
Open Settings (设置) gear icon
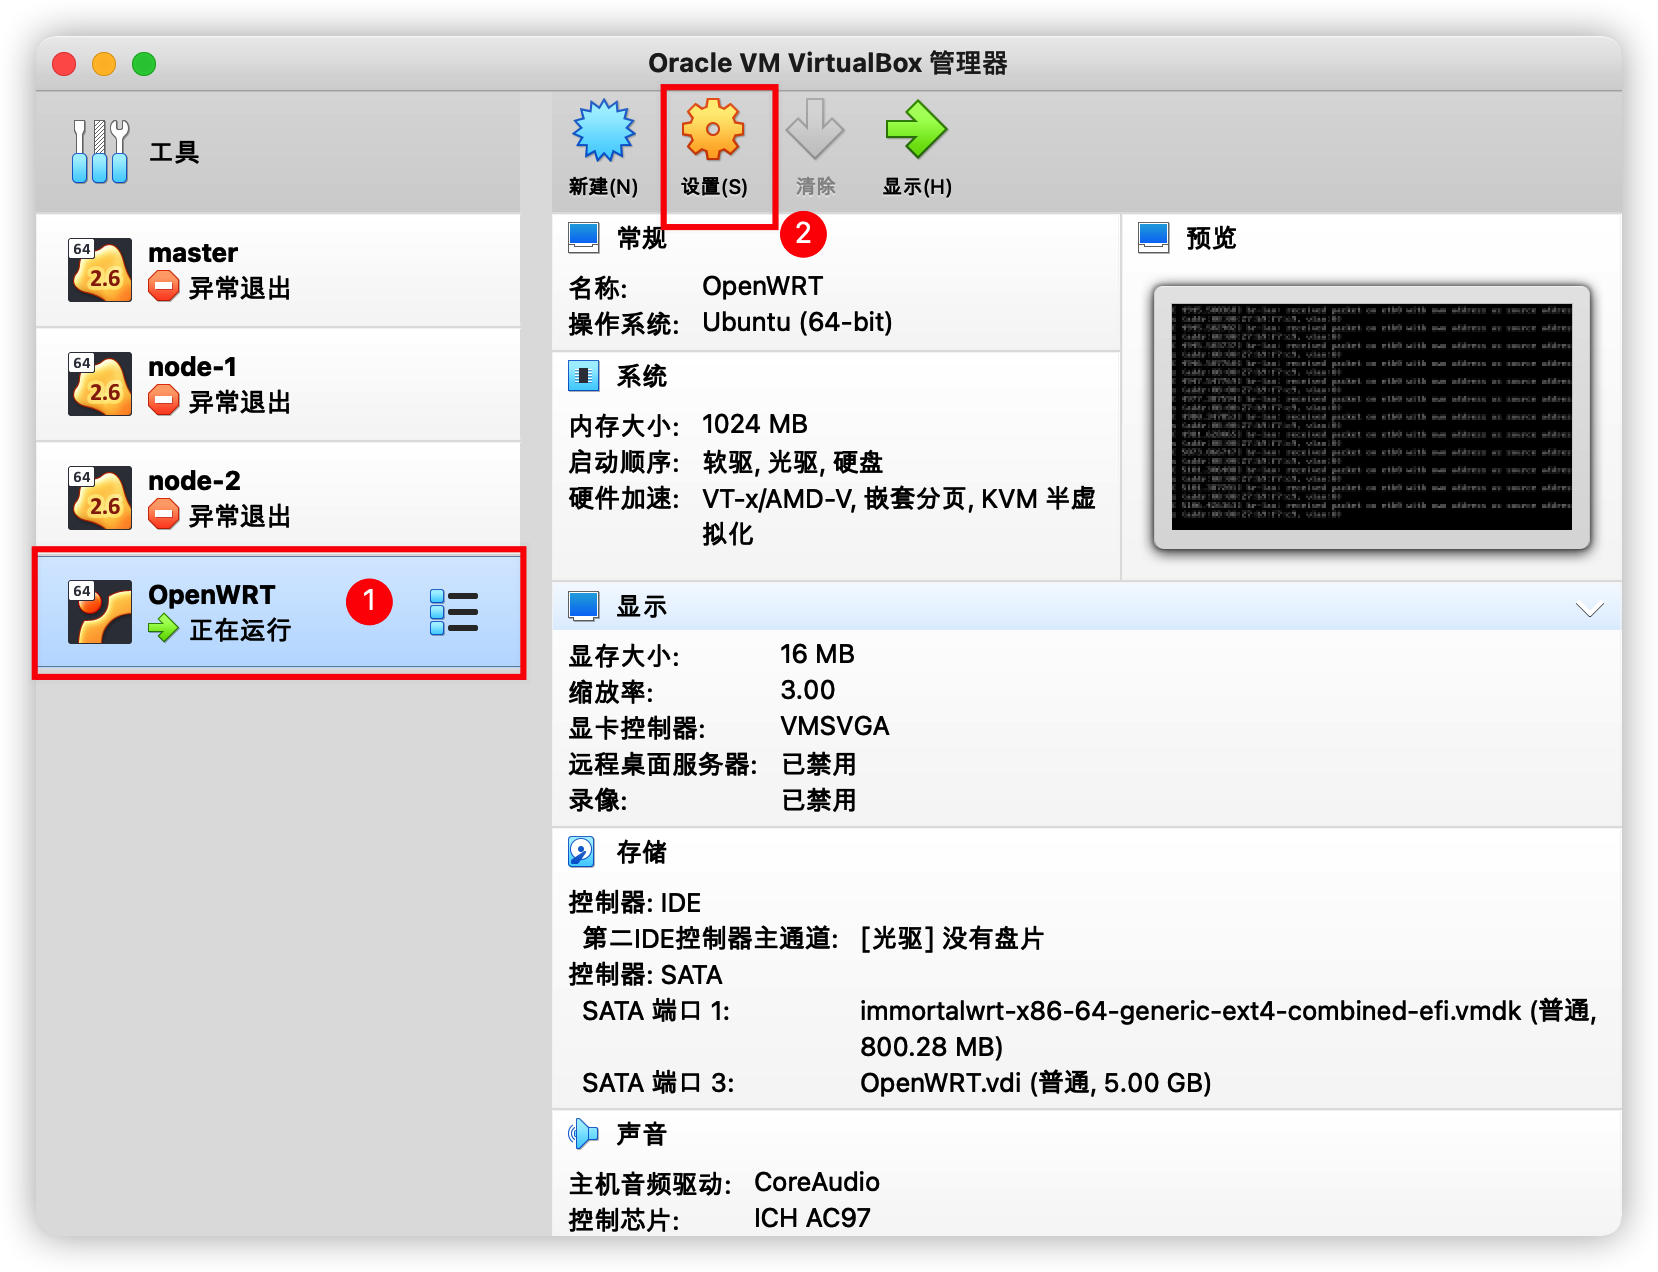(x=713, y=131)
